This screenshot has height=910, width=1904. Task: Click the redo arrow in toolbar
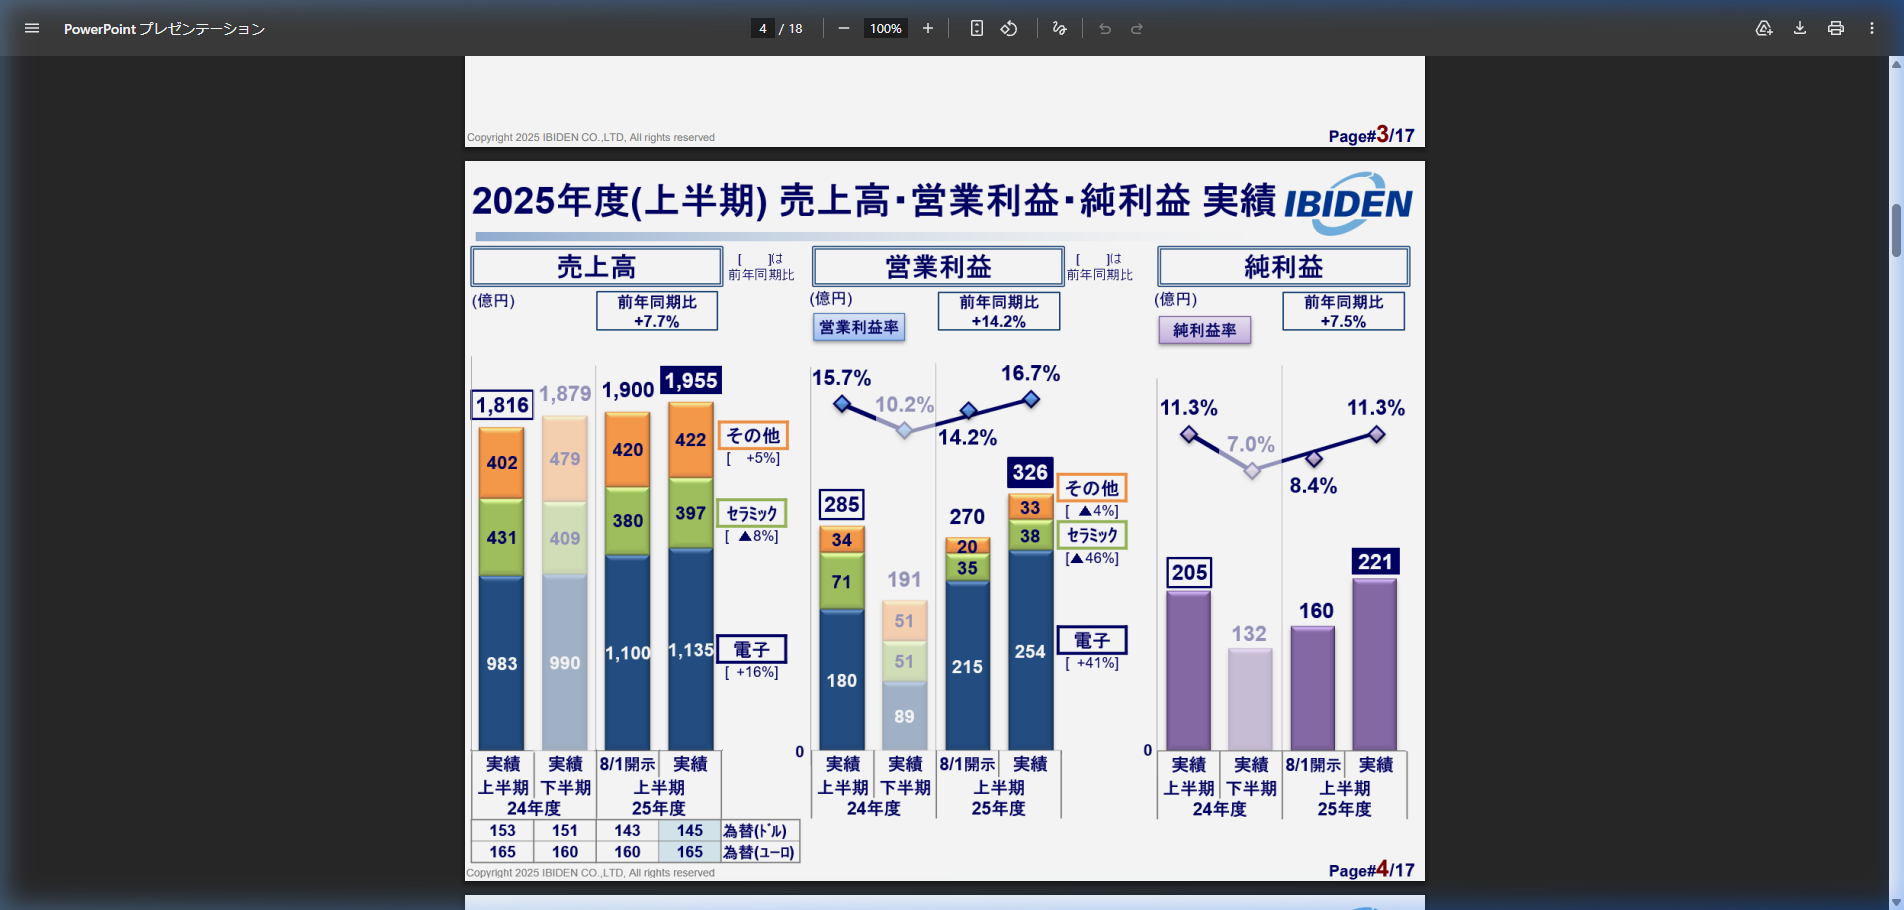tap(1137, 28)
